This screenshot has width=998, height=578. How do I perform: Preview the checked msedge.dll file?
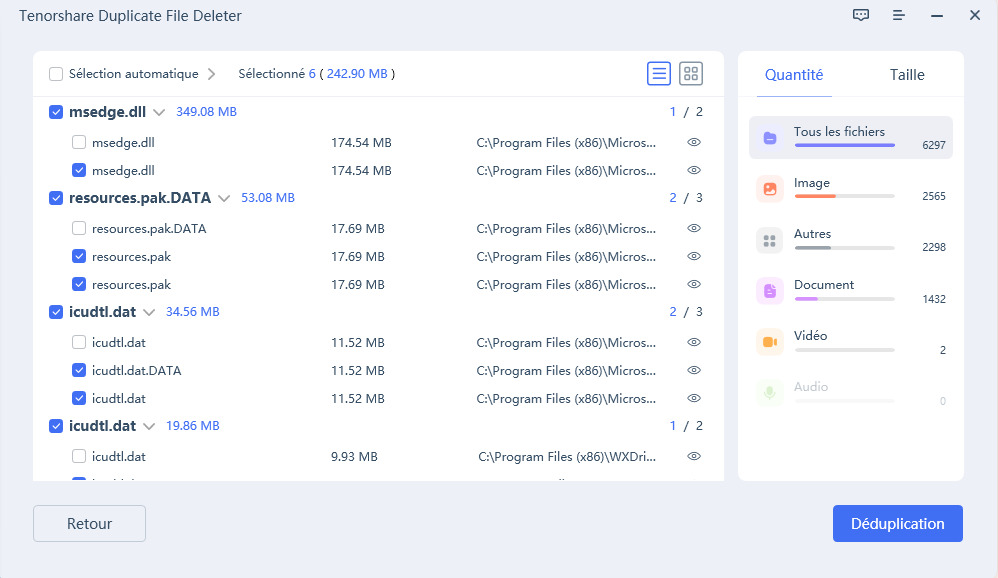point(694,170)
